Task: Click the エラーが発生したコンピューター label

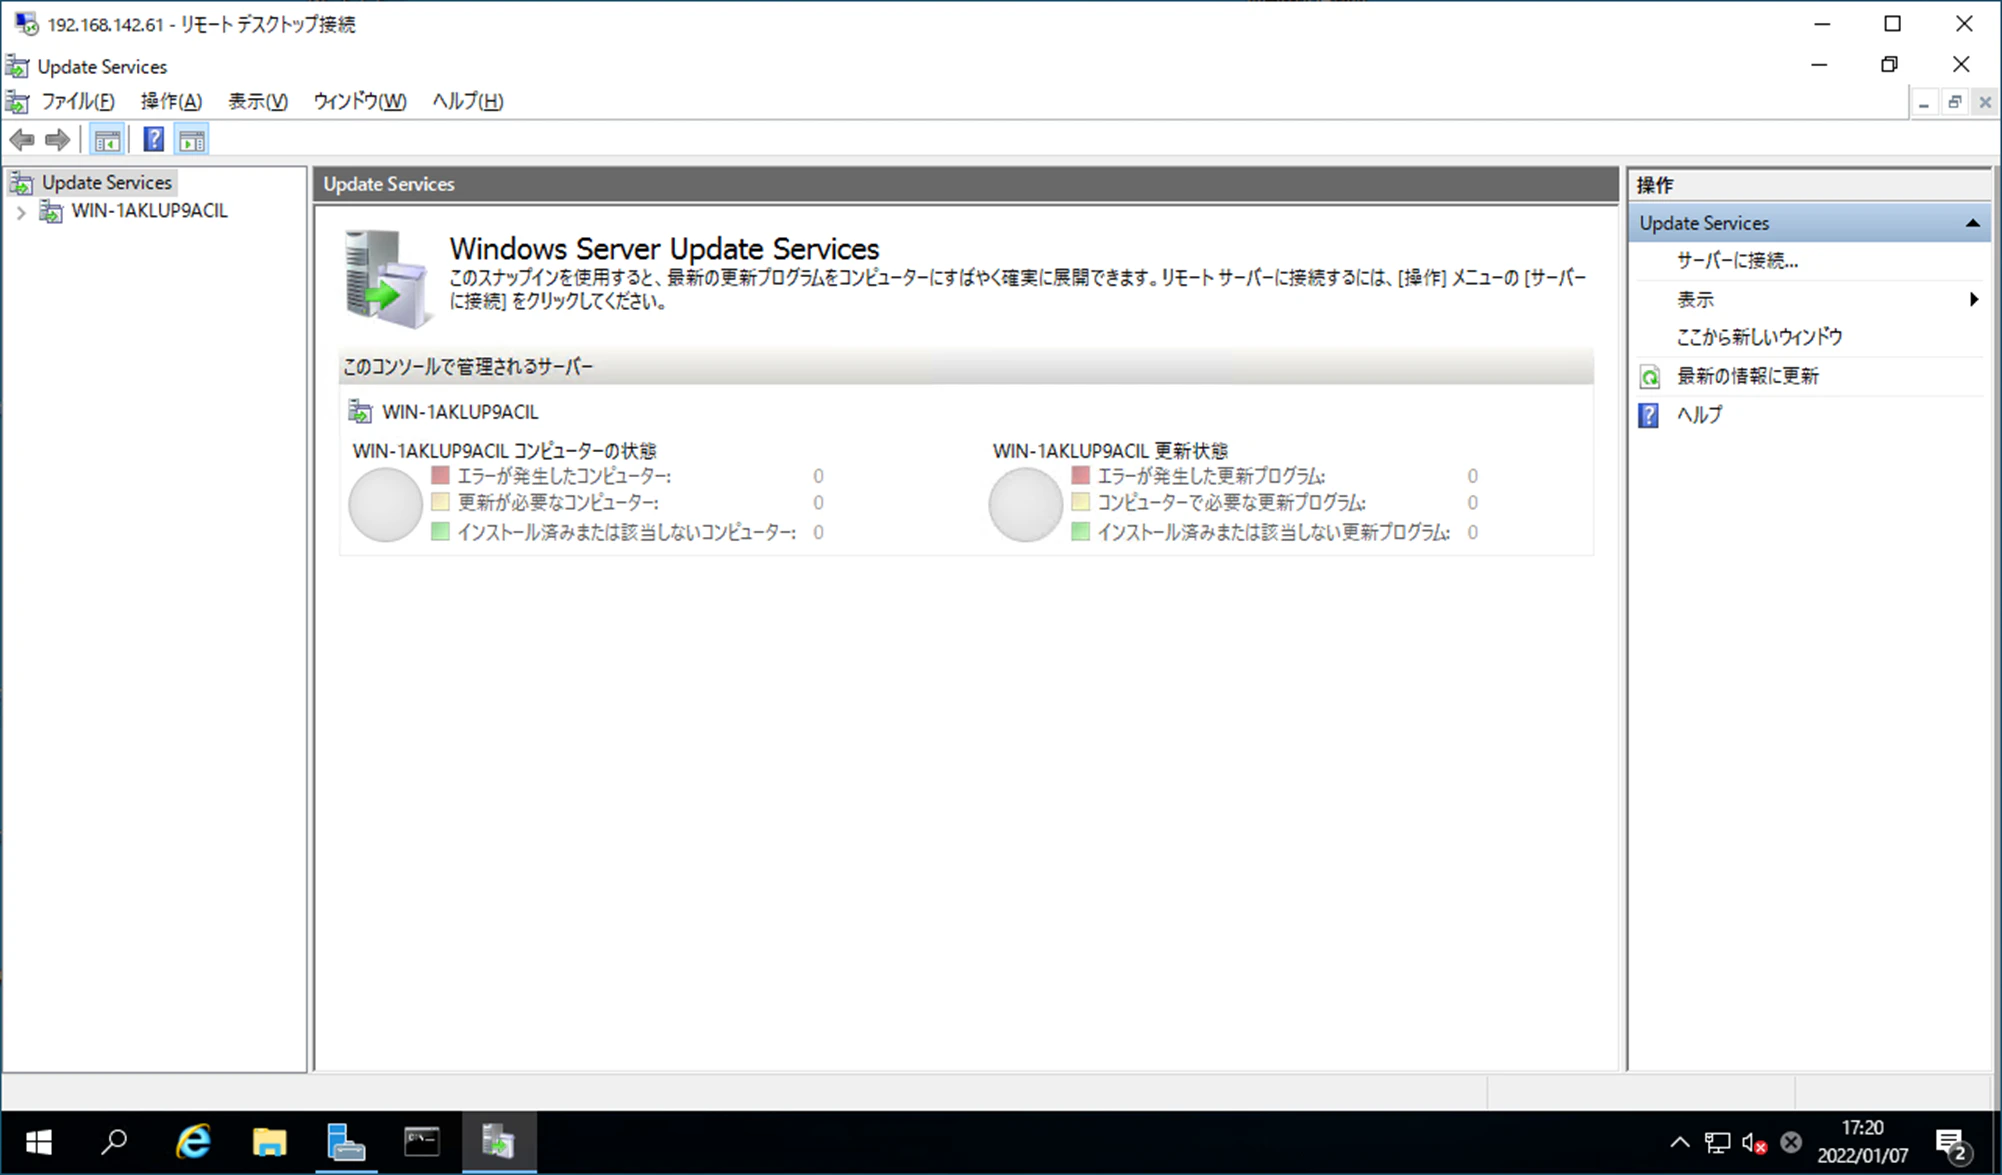Action: [565, 476]
